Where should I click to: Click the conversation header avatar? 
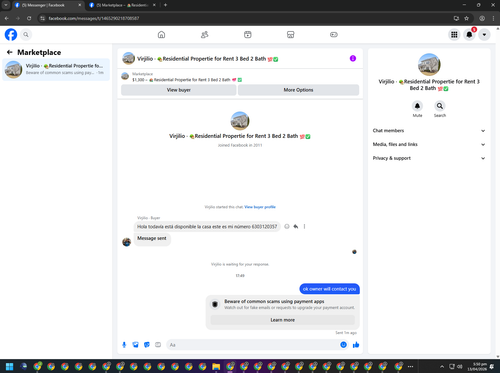click(x=128, y=58)
